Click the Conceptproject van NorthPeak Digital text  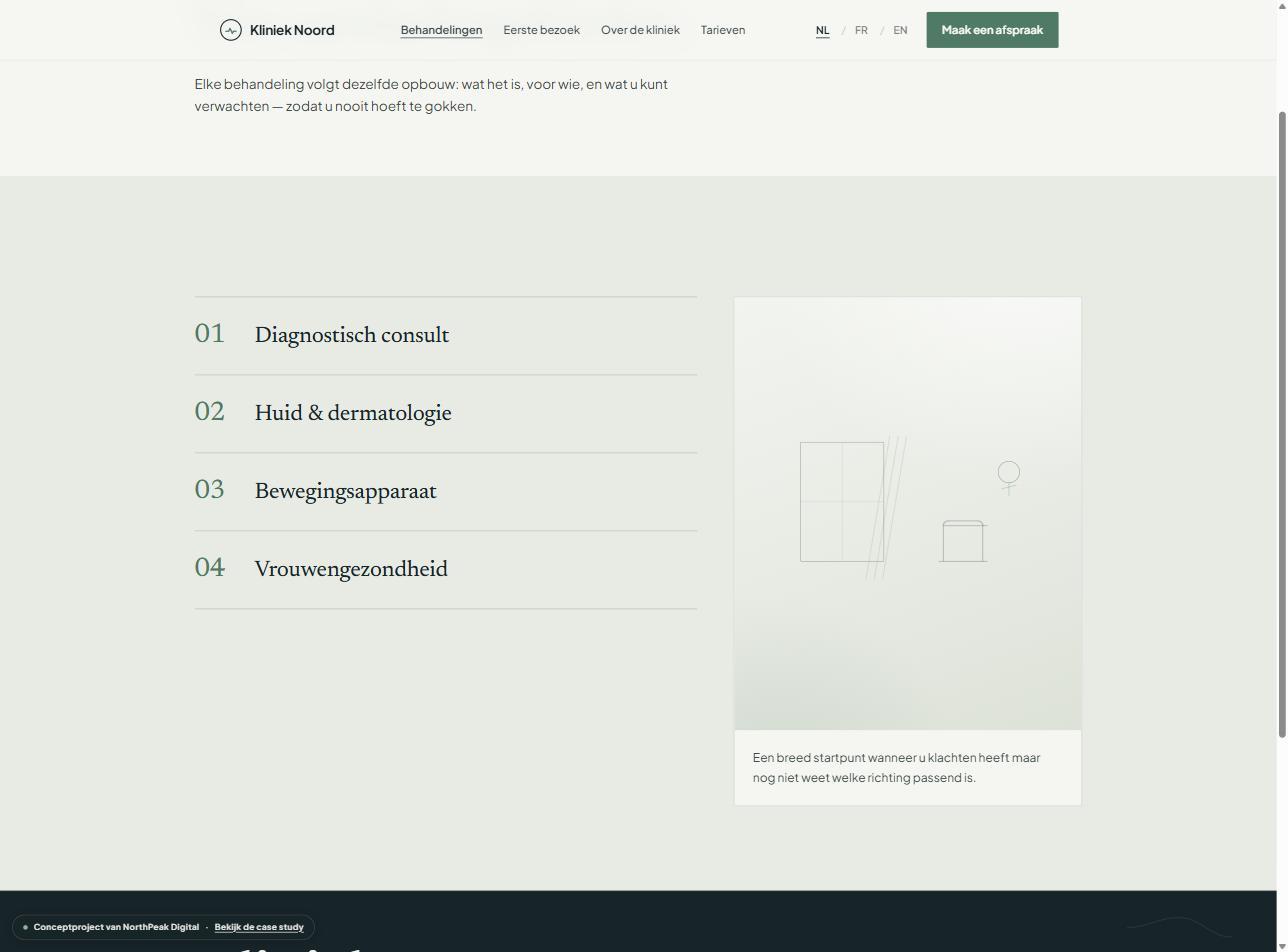point(116,927)
